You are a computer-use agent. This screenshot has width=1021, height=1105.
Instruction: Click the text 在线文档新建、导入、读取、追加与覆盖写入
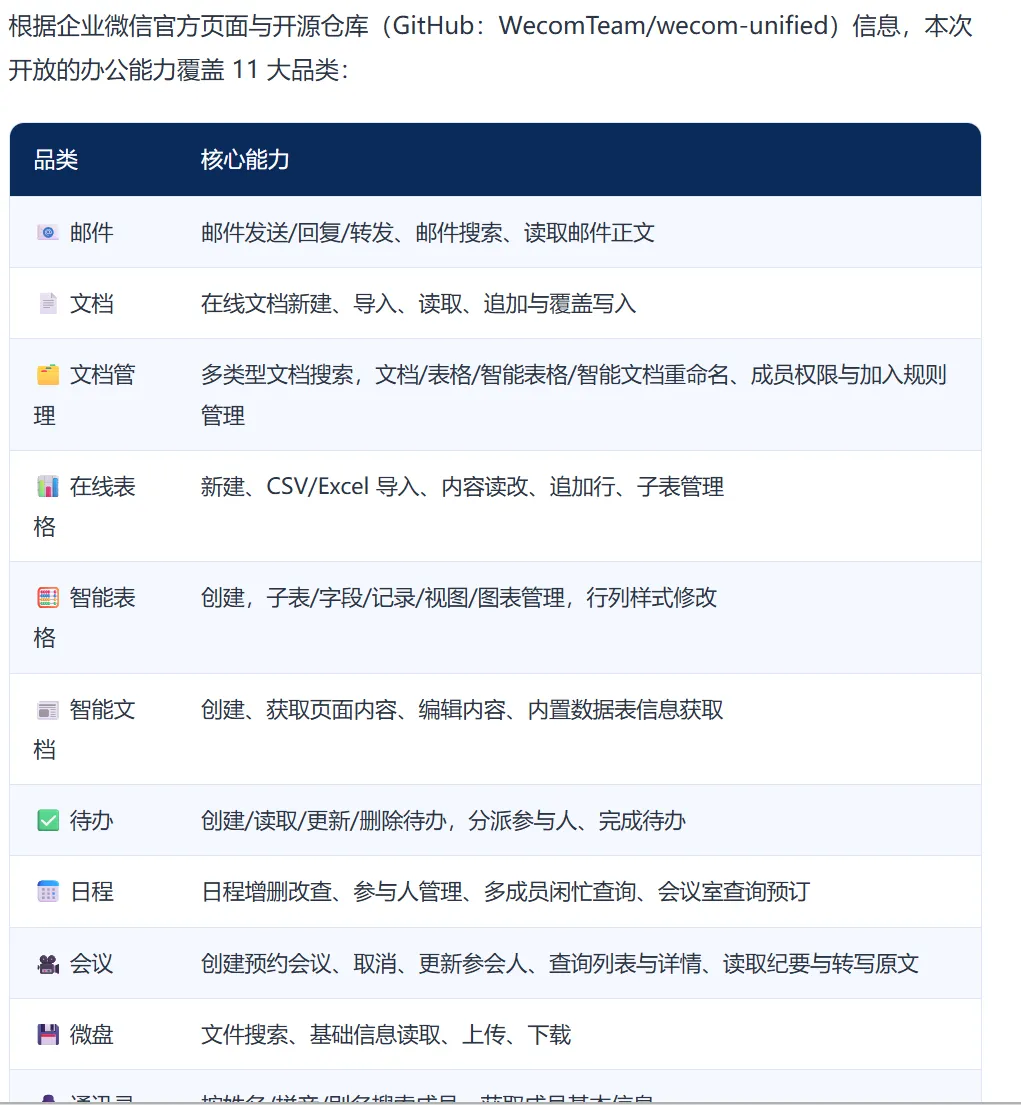(419, 304)
